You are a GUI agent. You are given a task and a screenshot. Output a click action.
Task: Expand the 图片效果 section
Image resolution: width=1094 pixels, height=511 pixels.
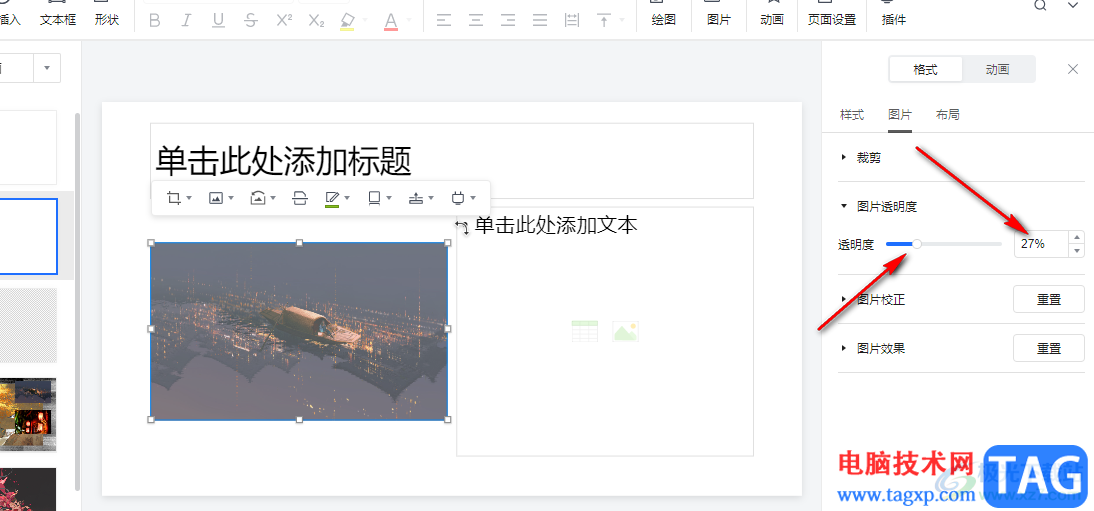point(880,348)
